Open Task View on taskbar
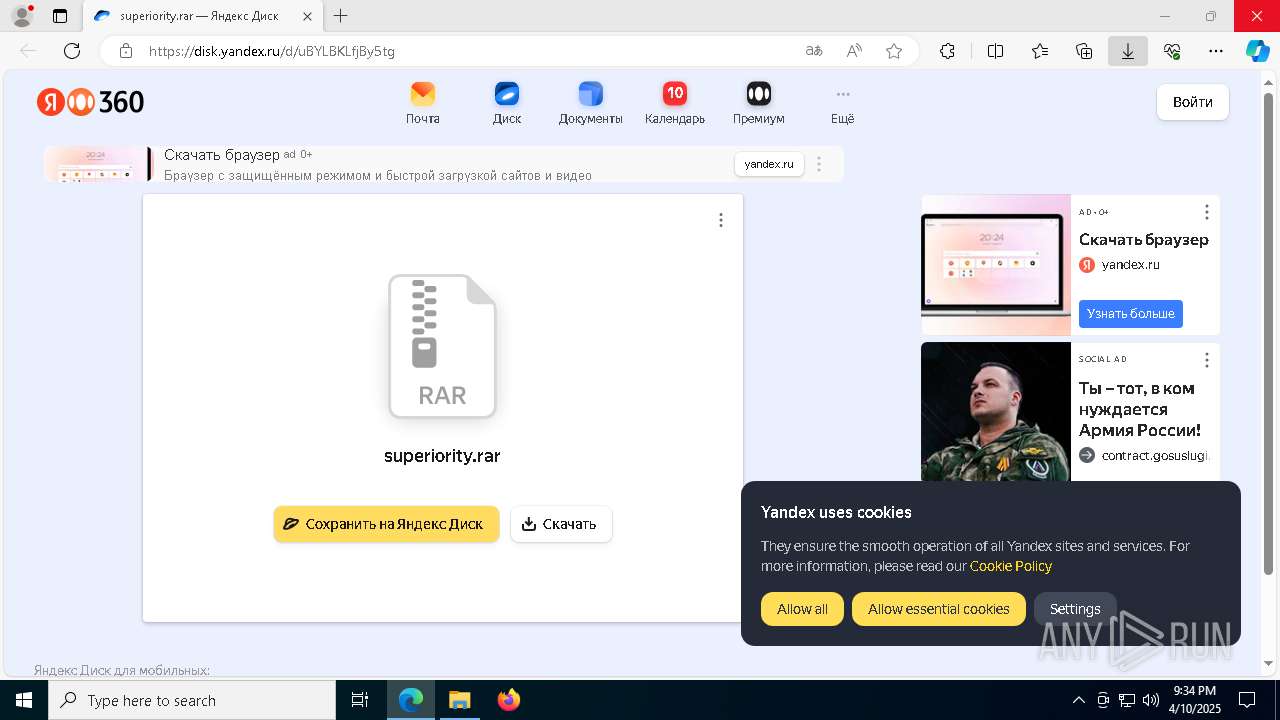This screenshot has height=720, width=1280. tap(360, 700)
